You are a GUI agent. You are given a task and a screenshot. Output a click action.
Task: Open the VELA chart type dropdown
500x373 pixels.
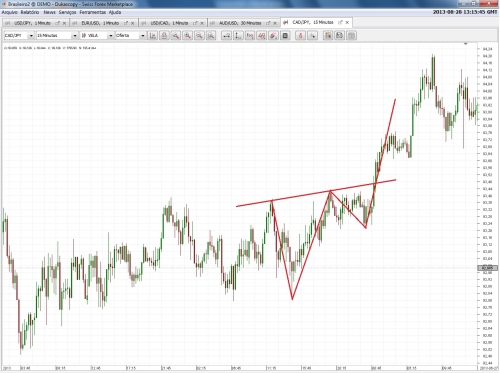pyautogui.click(x=97, y=35)
